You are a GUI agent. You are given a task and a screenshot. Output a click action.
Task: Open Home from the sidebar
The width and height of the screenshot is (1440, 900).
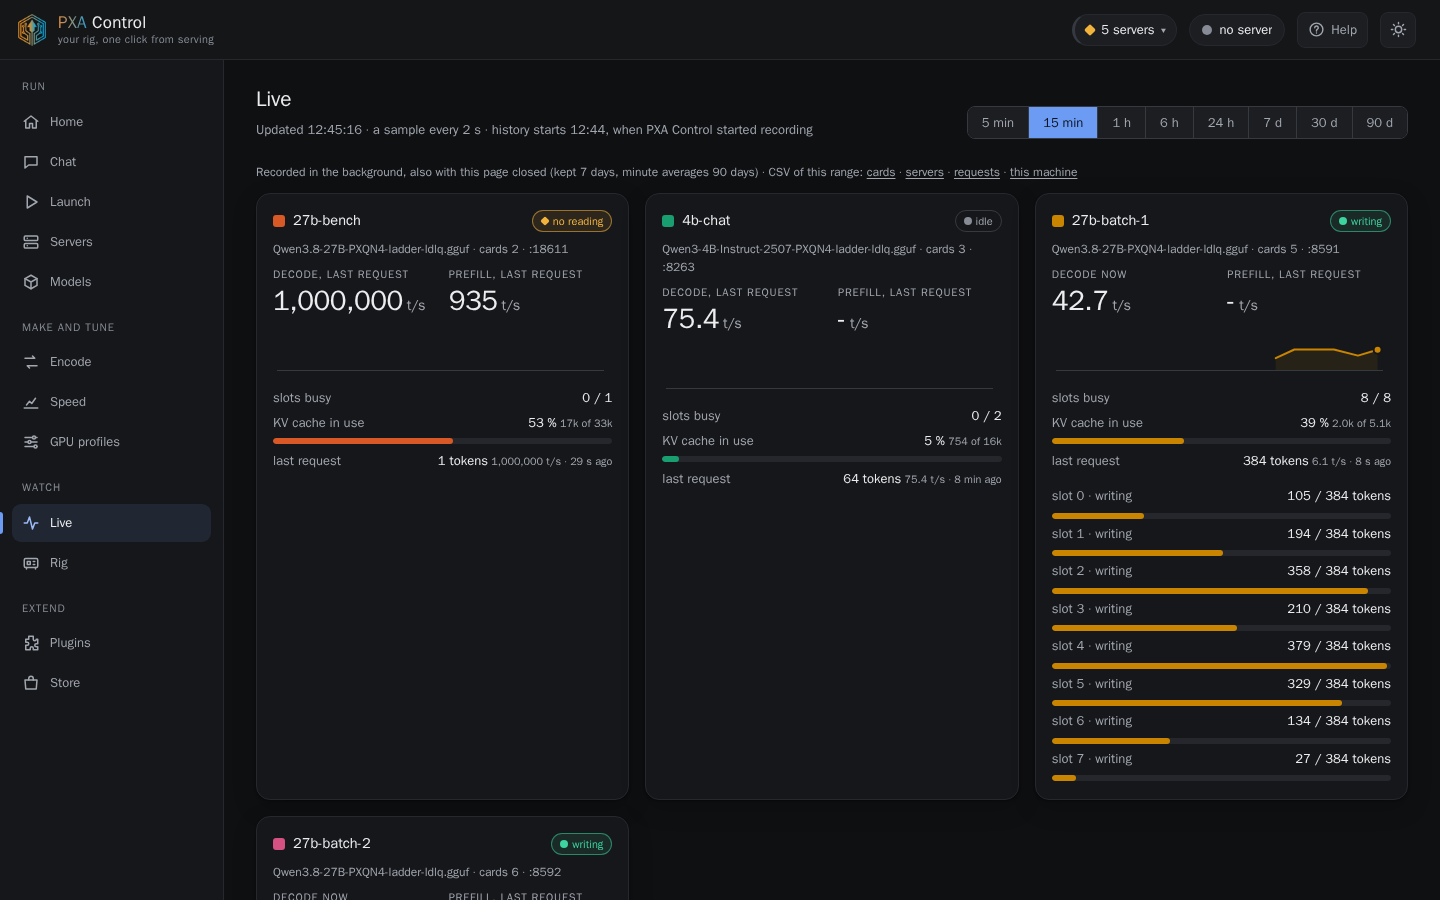pyautogui.click(x=111, y=122)
